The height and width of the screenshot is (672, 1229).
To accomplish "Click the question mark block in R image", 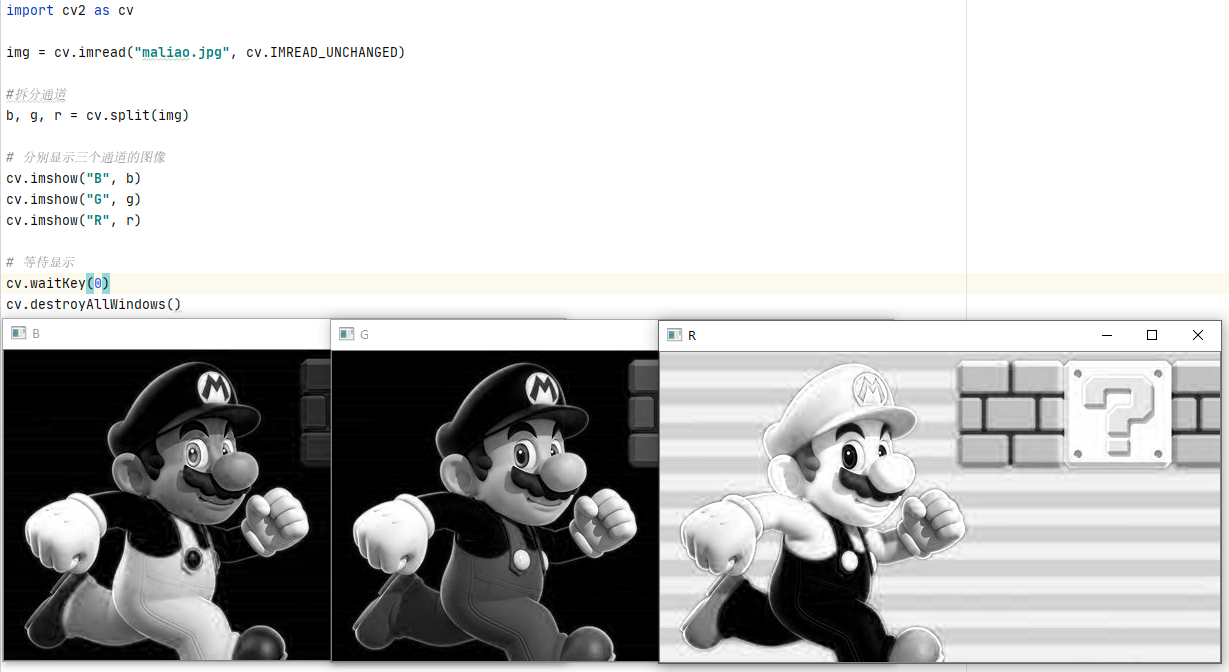I will point(1118,414).
